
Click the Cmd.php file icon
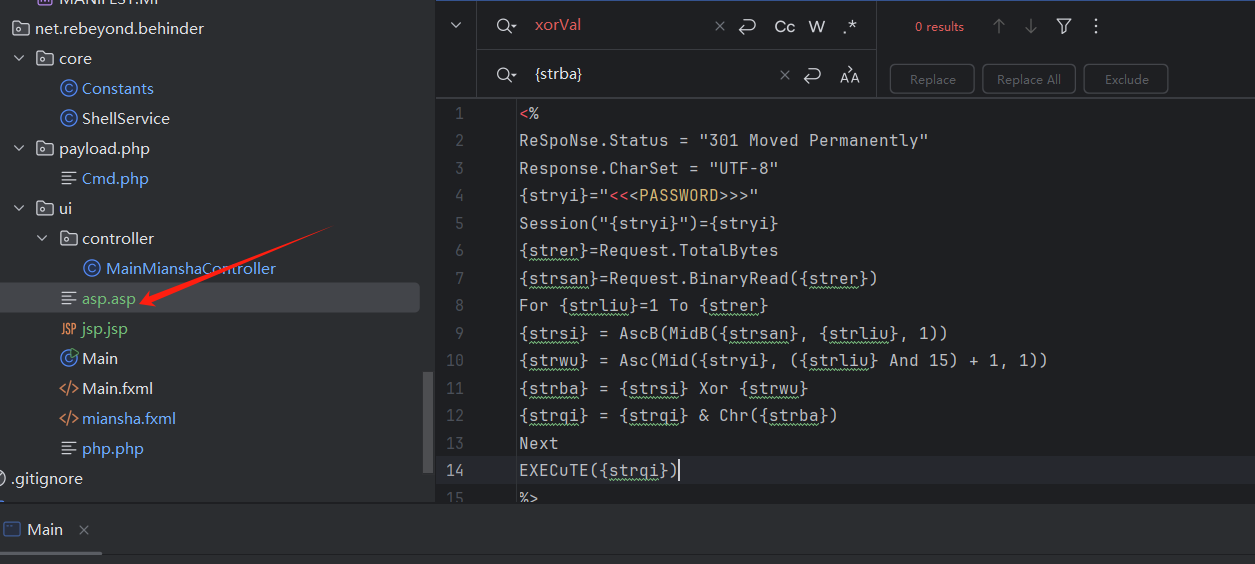(69, 178)
